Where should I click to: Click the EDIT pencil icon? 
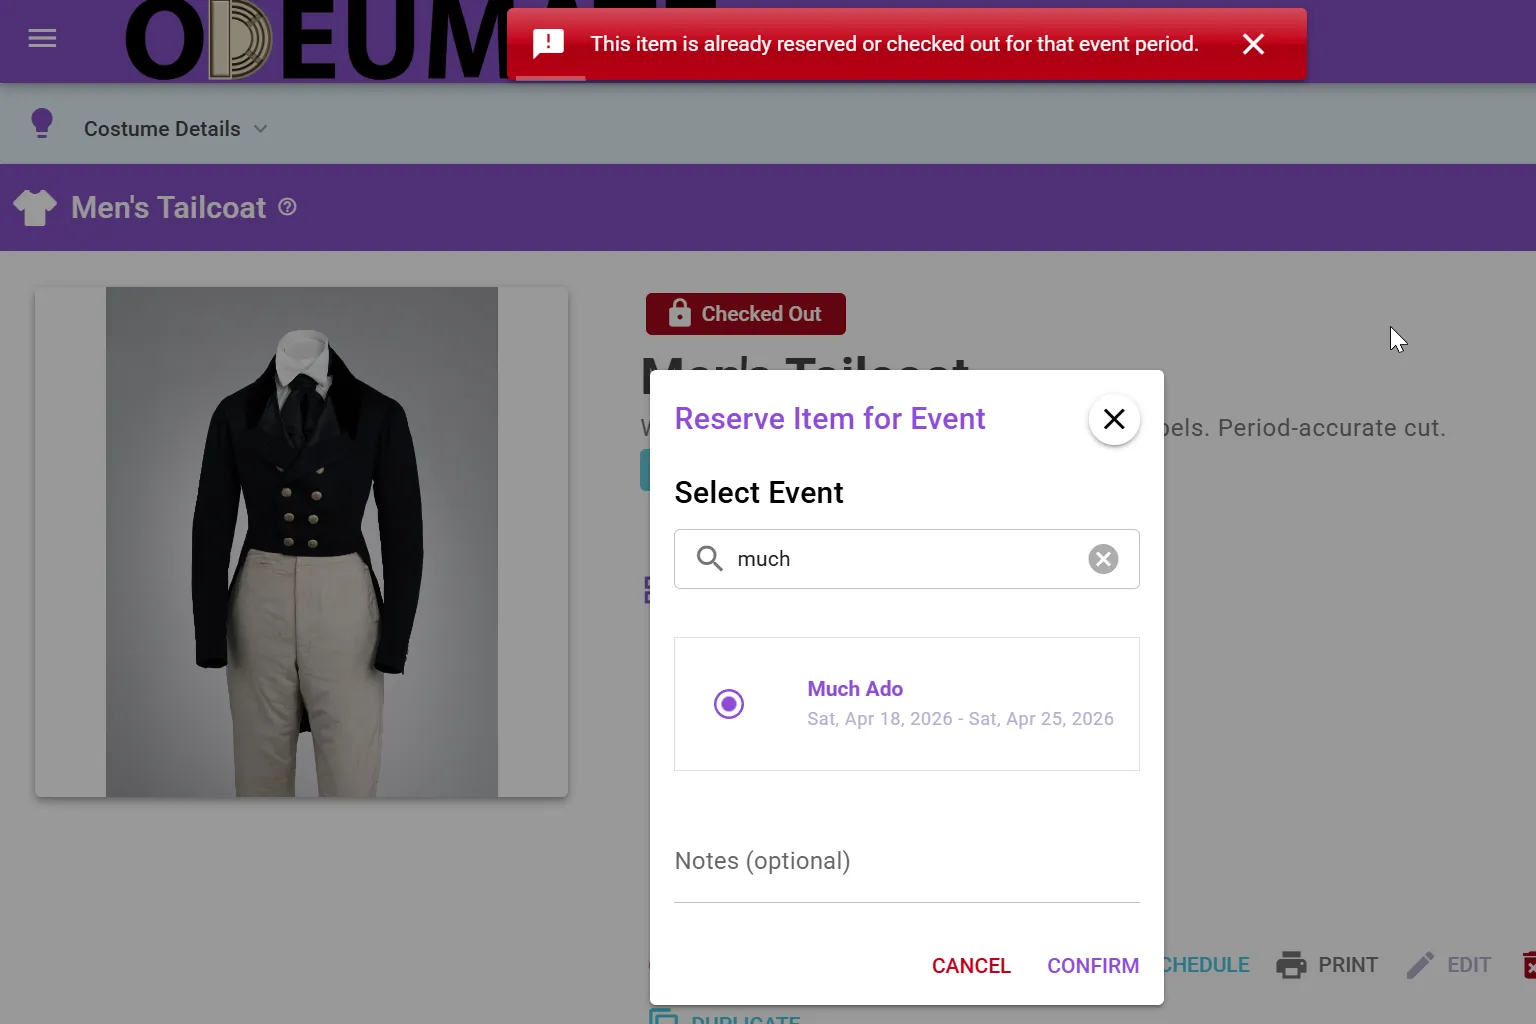1420,965
